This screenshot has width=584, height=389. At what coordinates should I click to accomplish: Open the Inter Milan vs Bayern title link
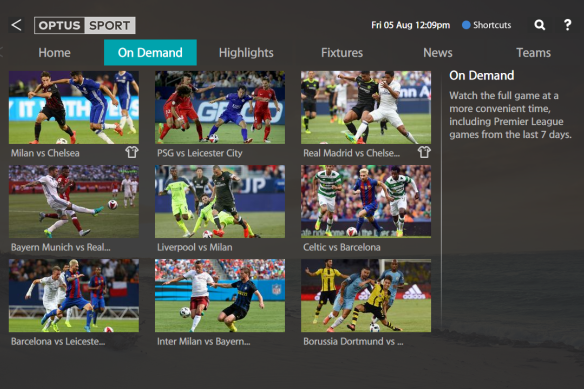click(x=204, y=342)
